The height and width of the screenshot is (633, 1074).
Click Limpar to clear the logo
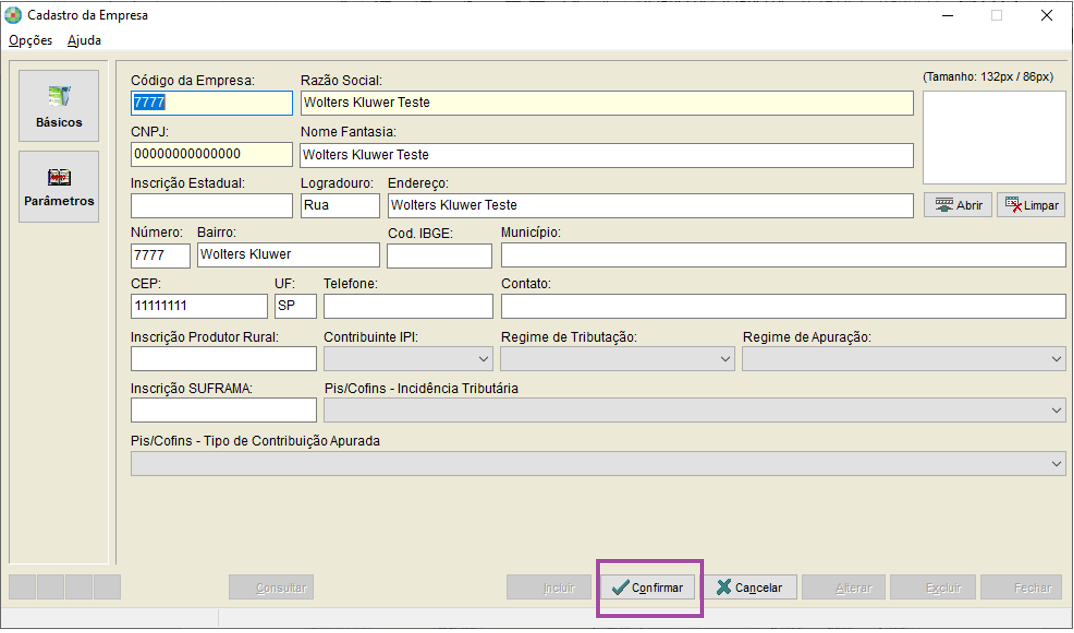click(1031, 205)
